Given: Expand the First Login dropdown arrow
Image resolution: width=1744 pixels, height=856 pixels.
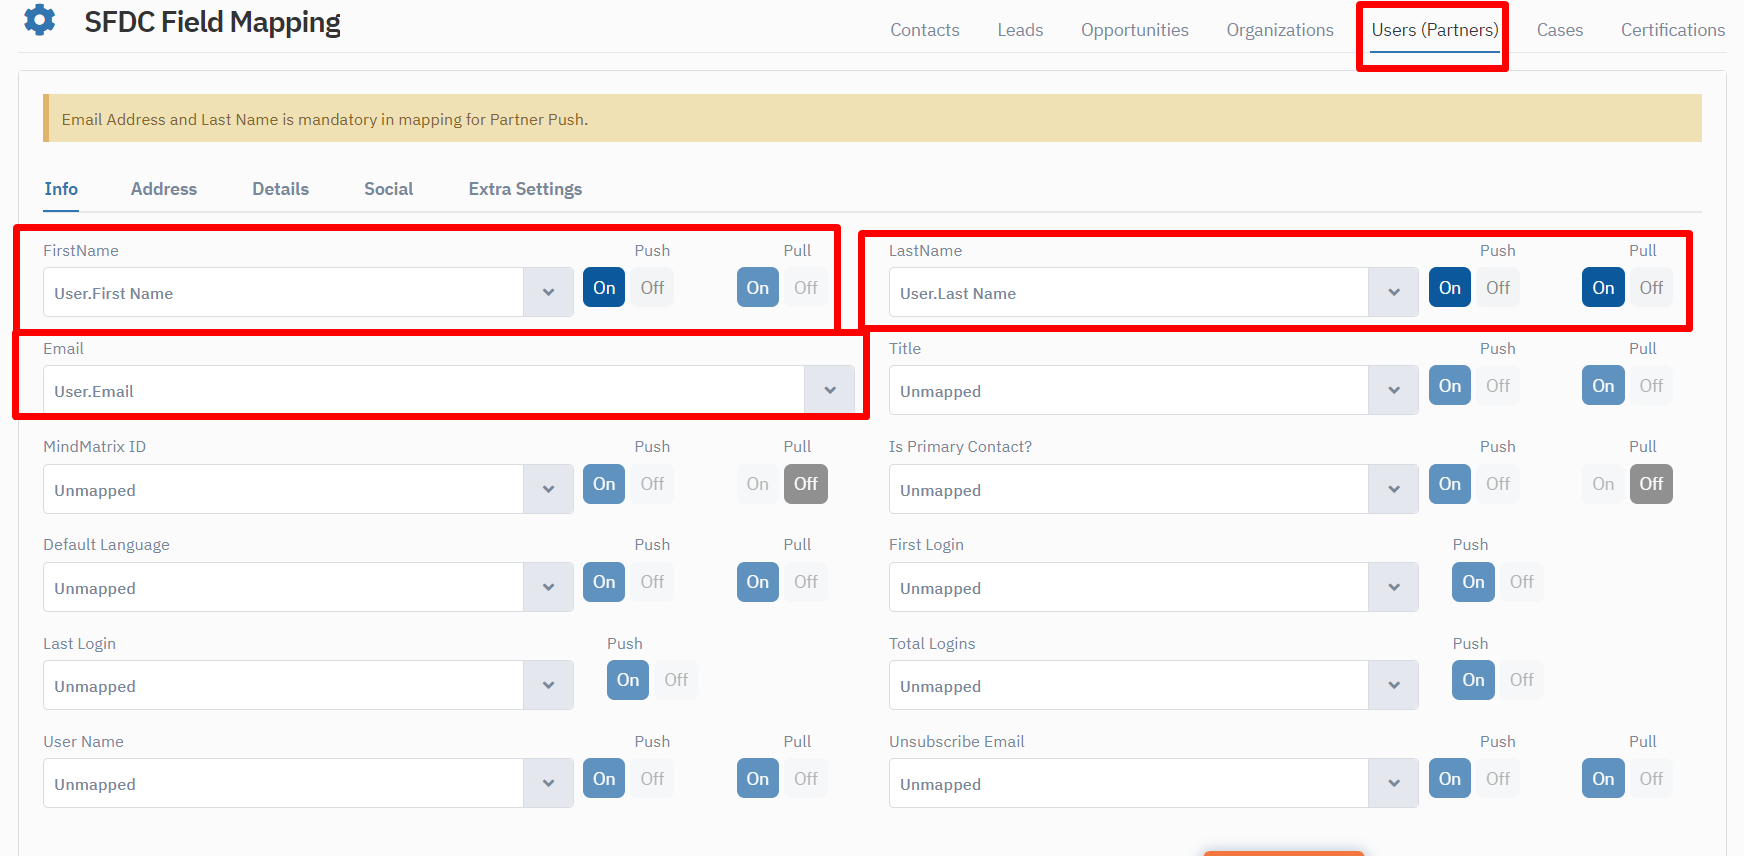Looking at the screenshot, I should coord(1394,587).
